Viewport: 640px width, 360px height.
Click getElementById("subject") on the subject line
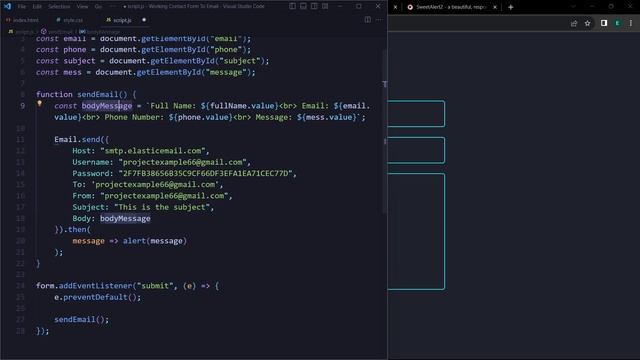pos(207,61)
